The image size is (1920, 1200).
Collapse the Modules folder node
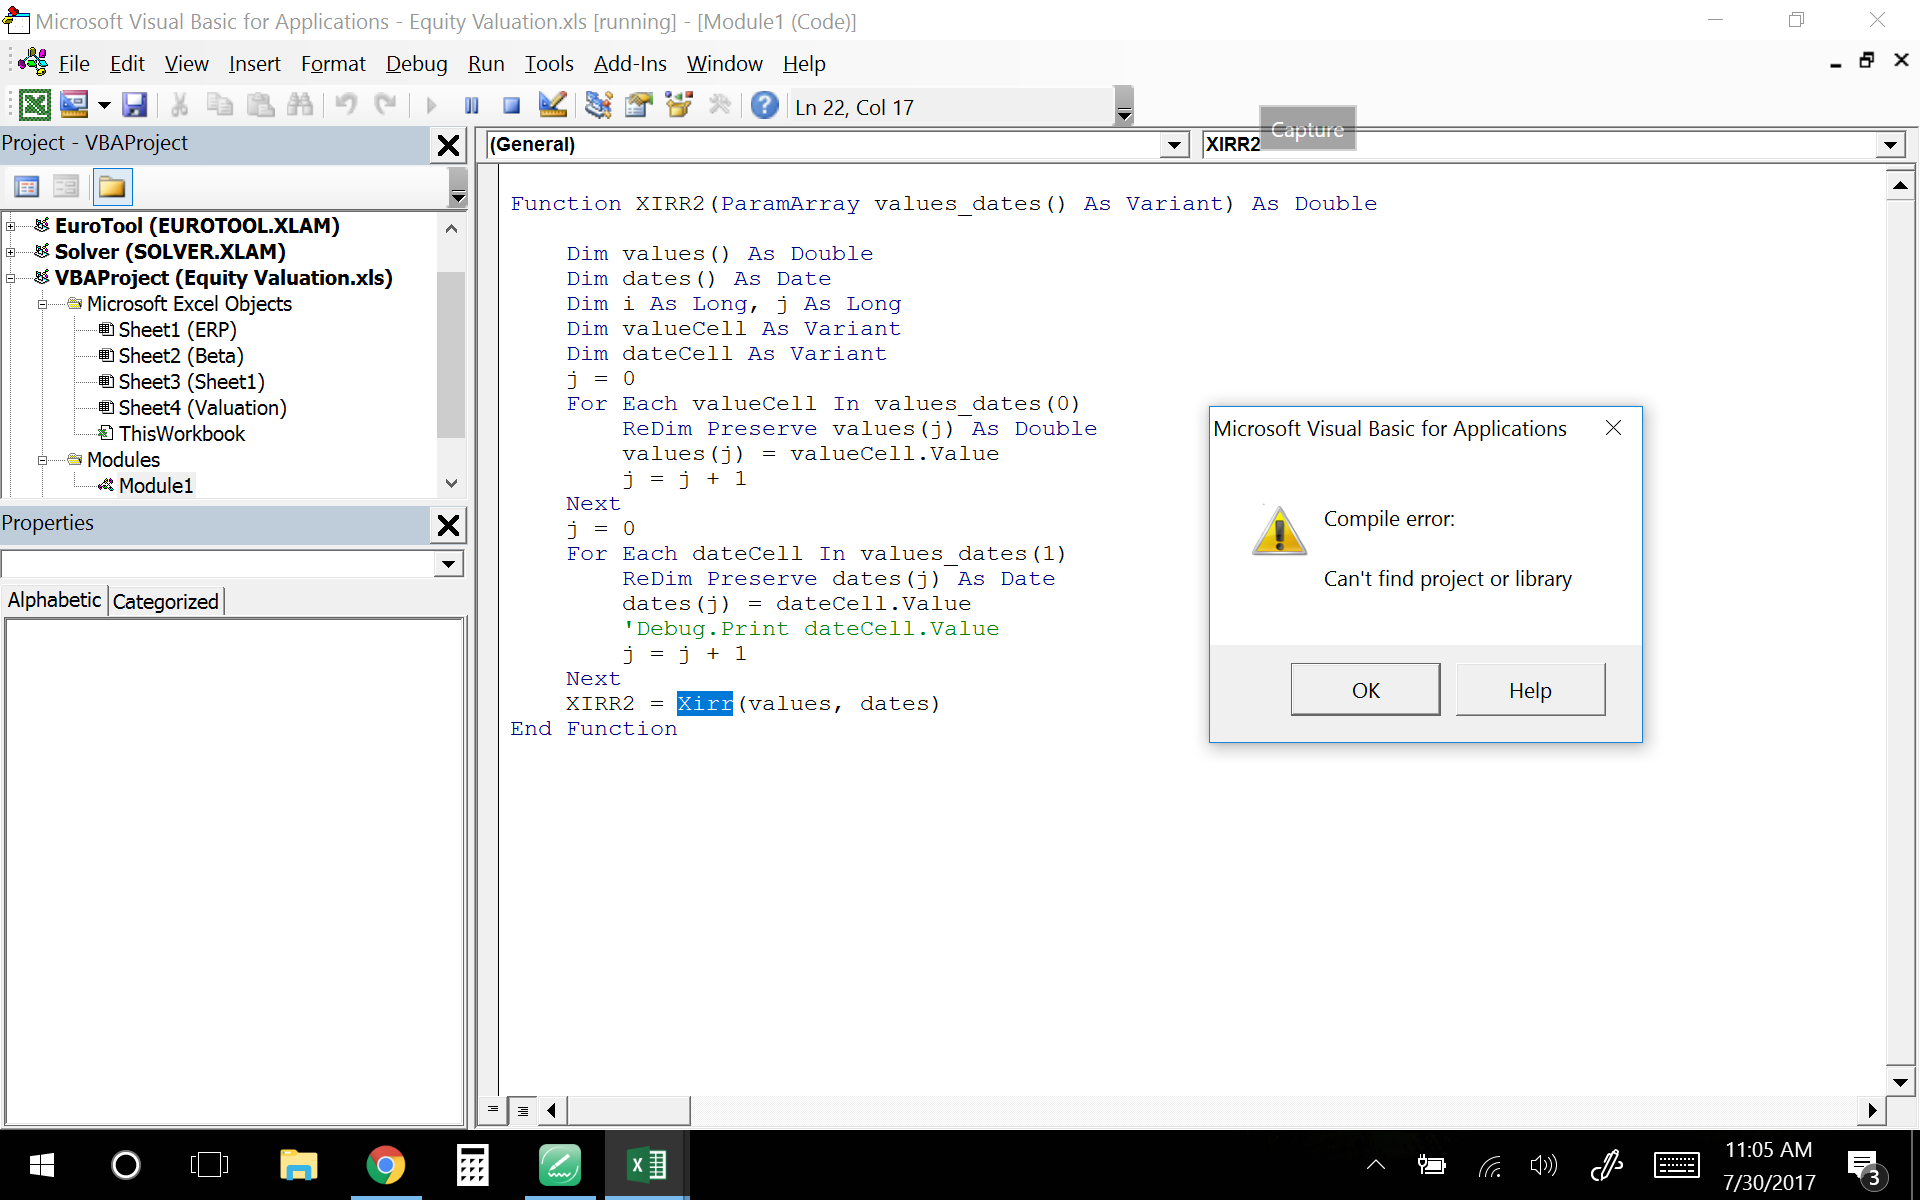[x=43, y=460]
